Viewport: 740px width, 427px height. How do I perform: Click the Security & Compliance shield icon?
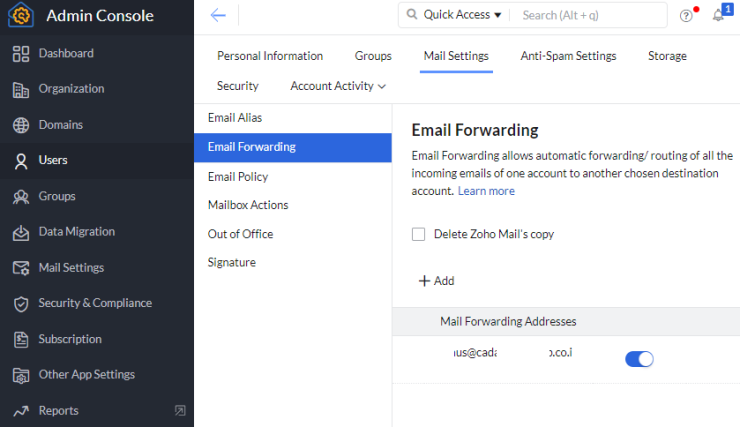tap(21, 304)
